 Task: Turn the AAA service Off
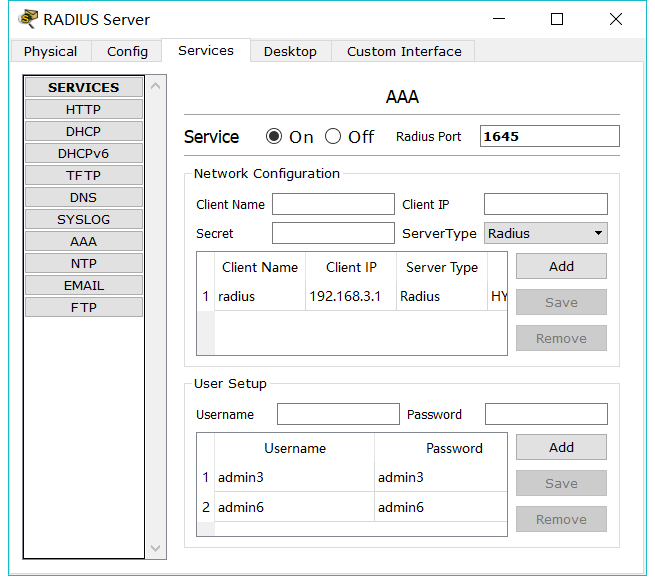point(334,137)
